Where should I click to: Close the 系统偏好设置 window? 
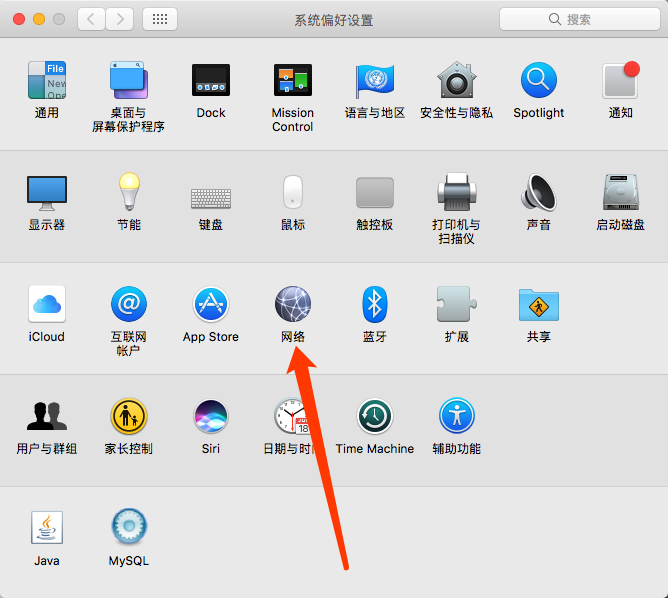click(19, 19)
